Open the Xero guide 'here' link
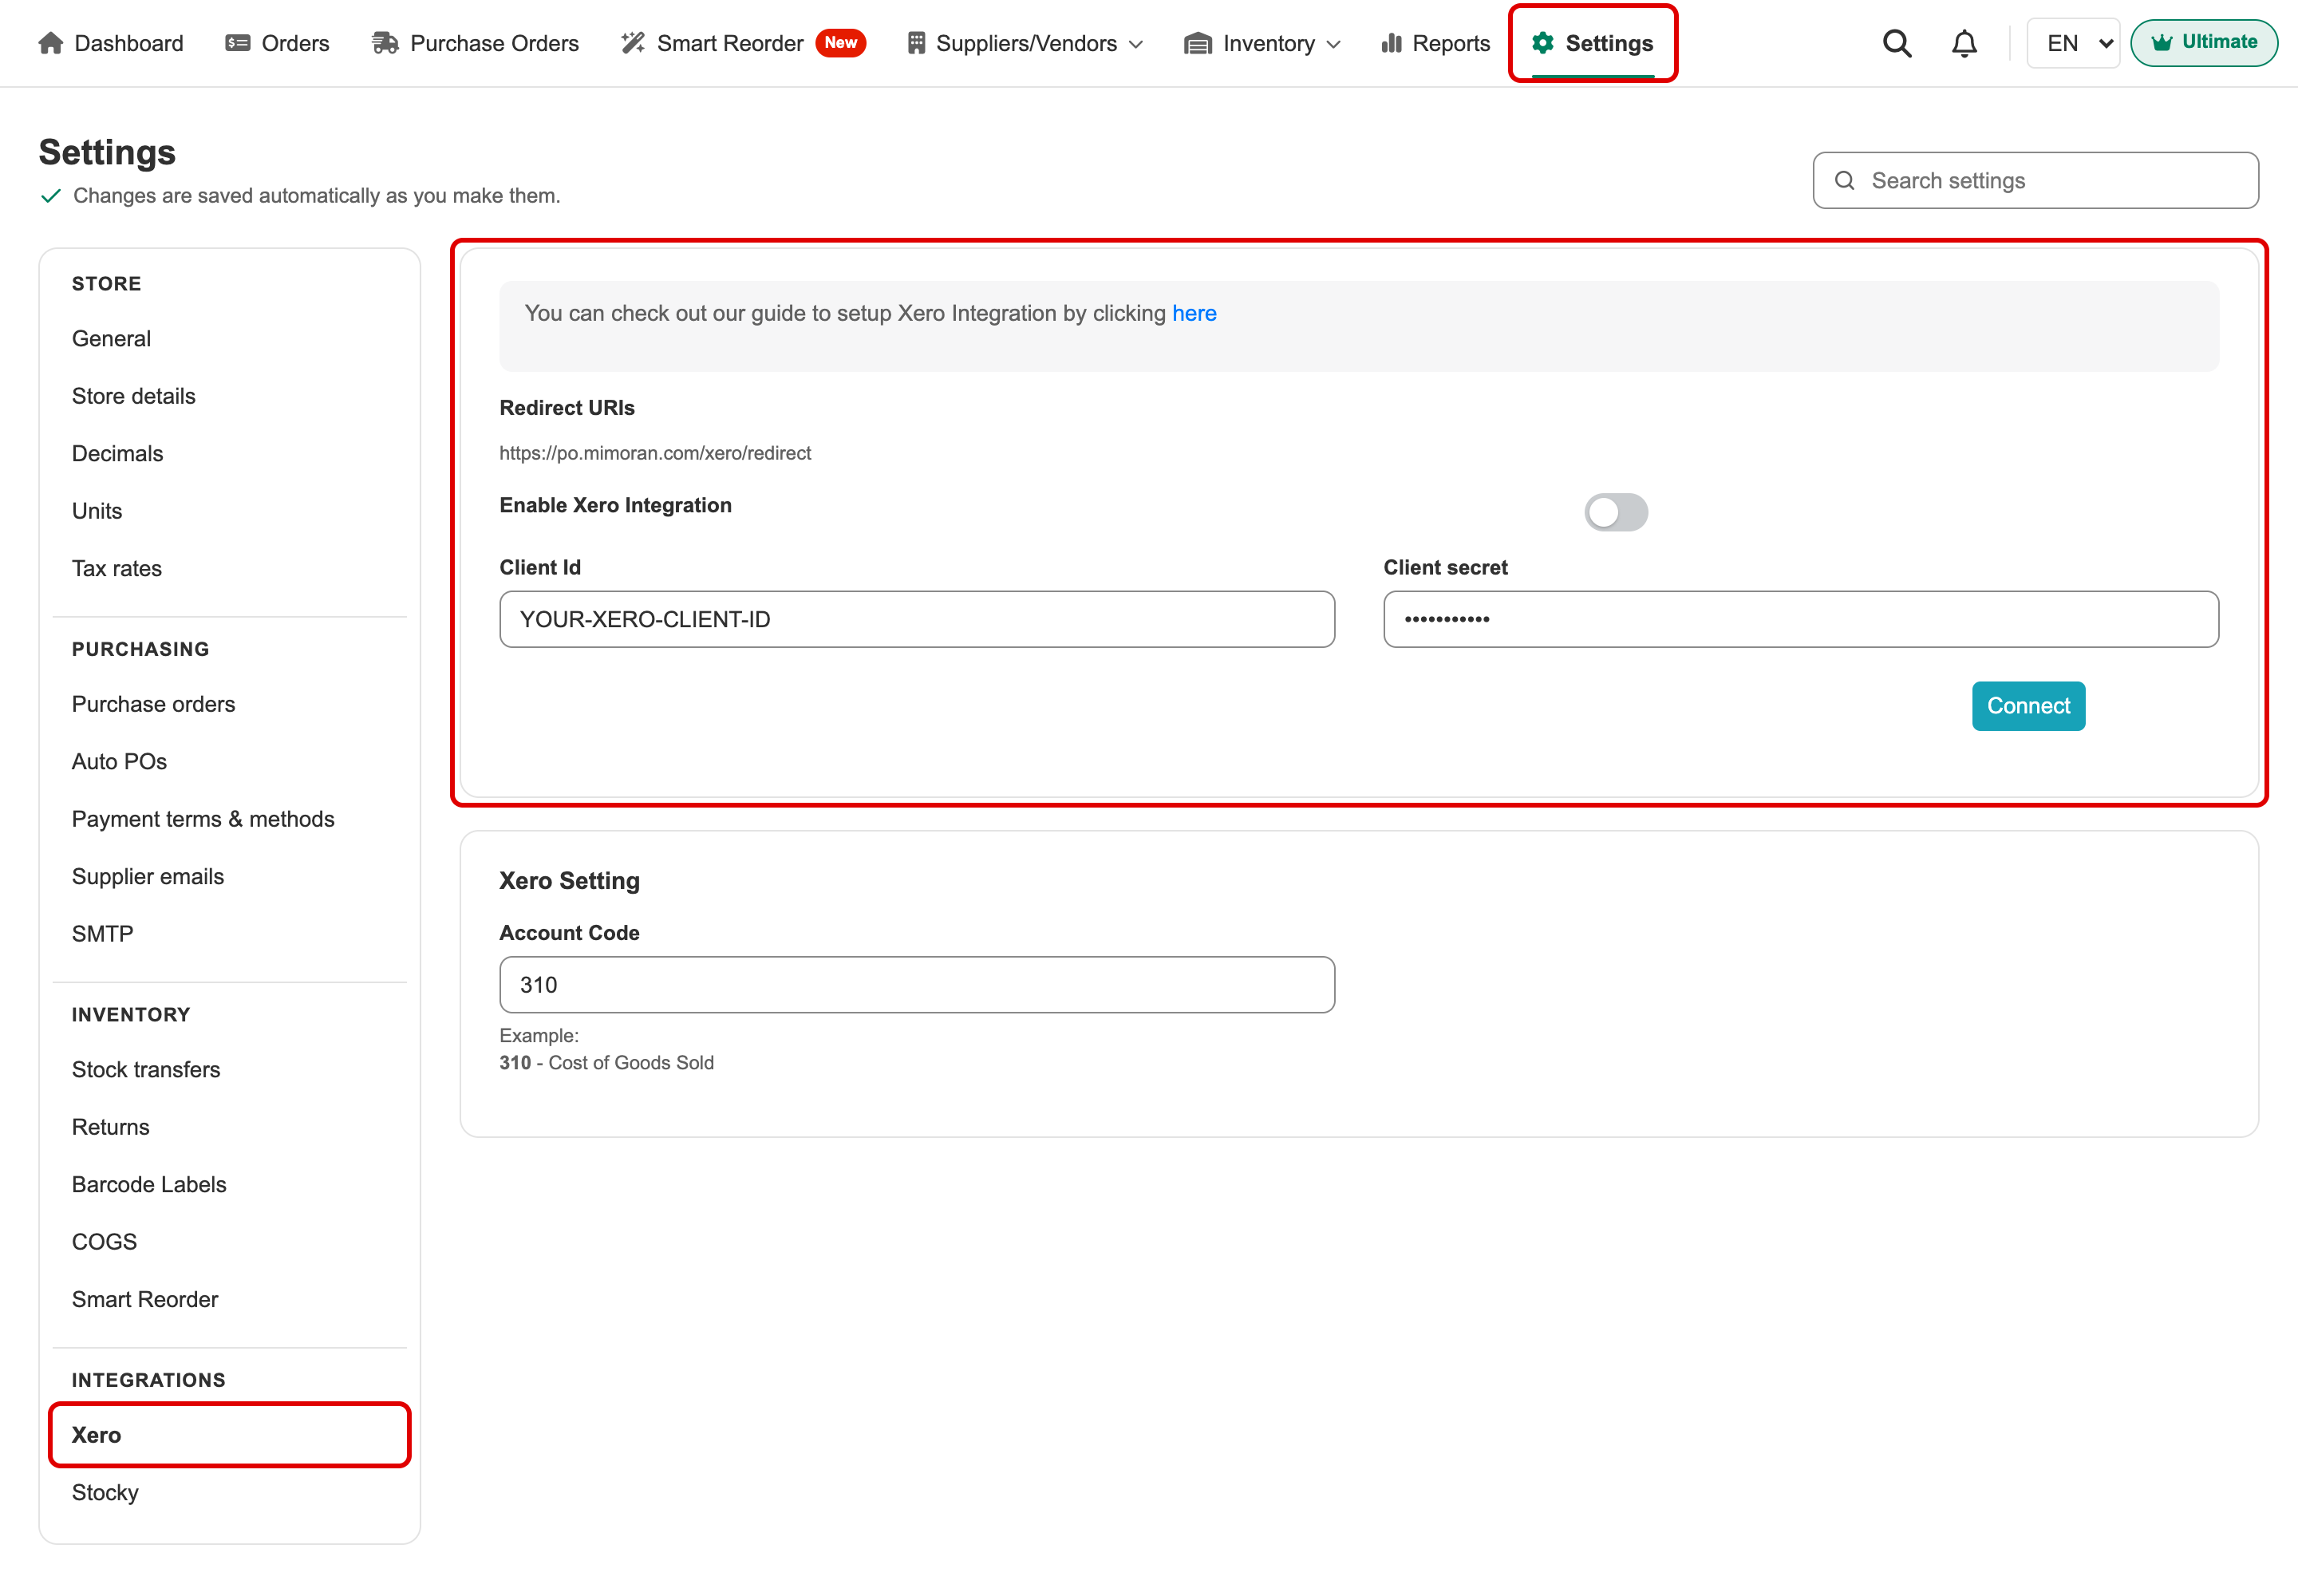The image size is (2298, 1596). pos(1194,313)
